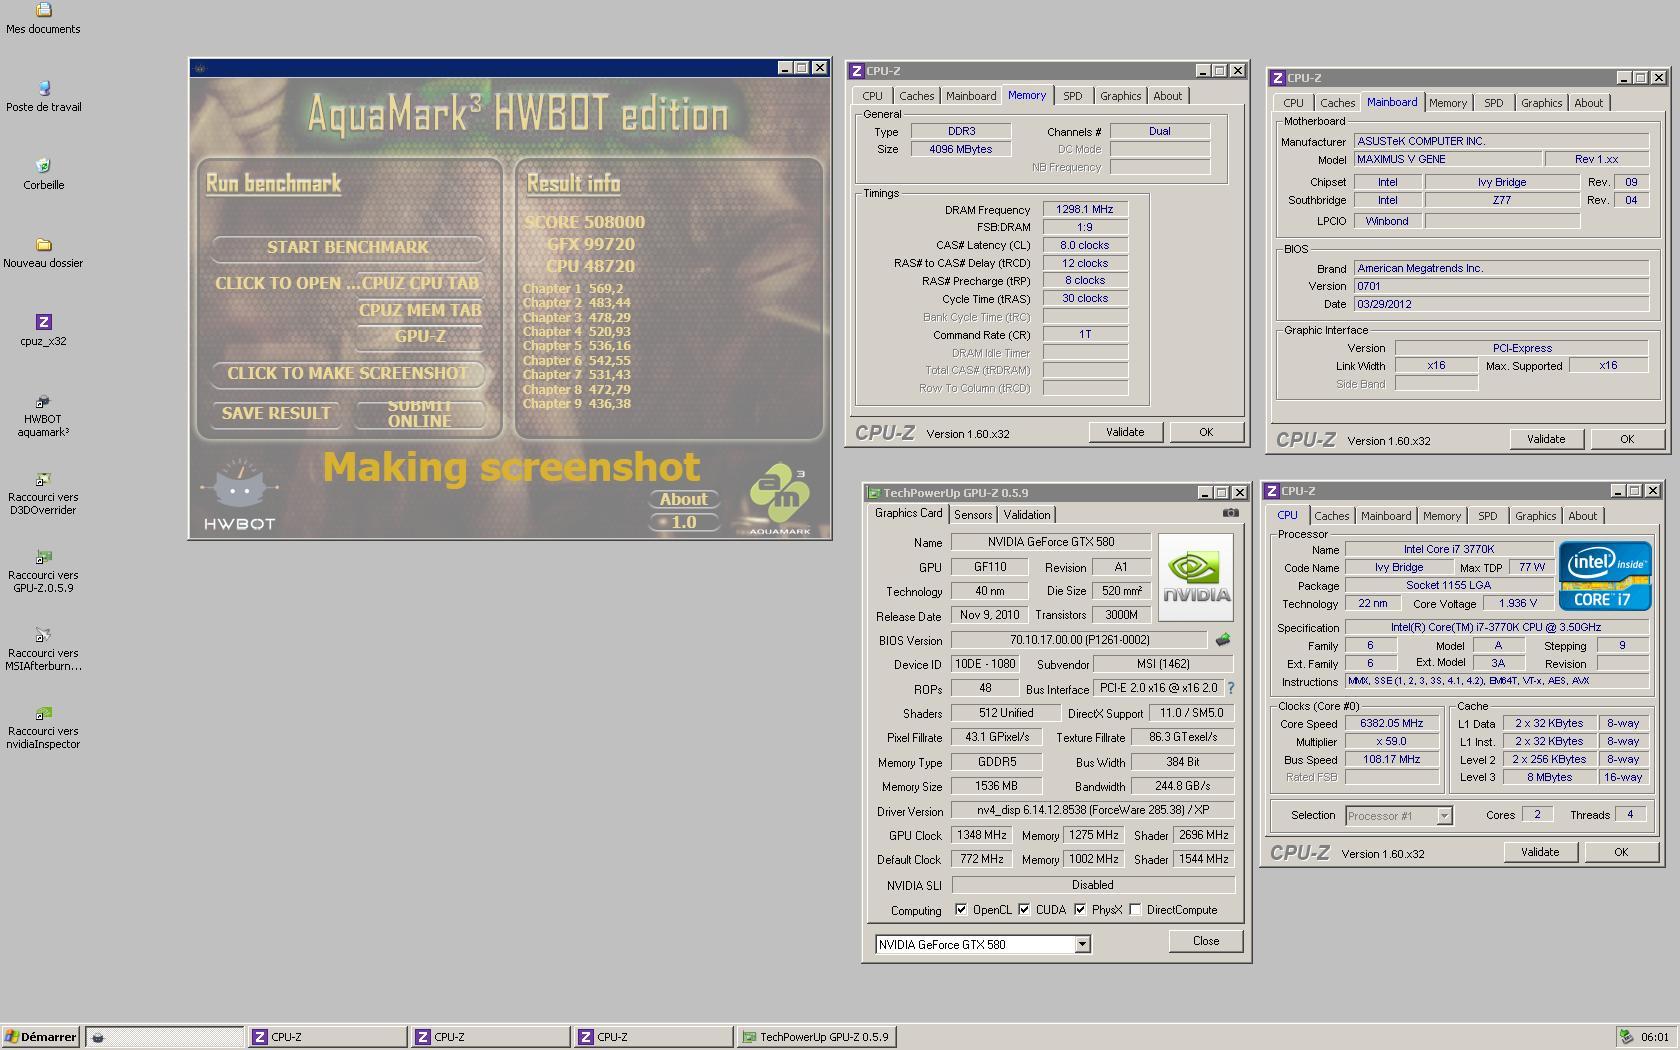Click the AquaMark am3 logo

tap(780, 498)
